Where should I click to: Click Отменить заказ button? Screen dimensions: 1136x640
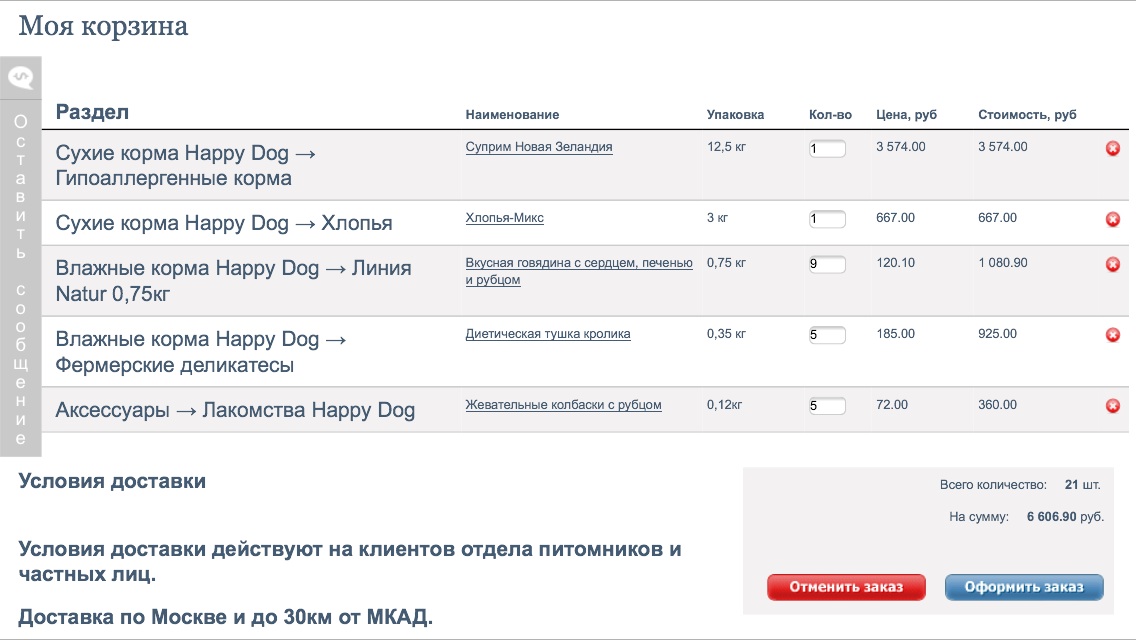click(846, 587)
